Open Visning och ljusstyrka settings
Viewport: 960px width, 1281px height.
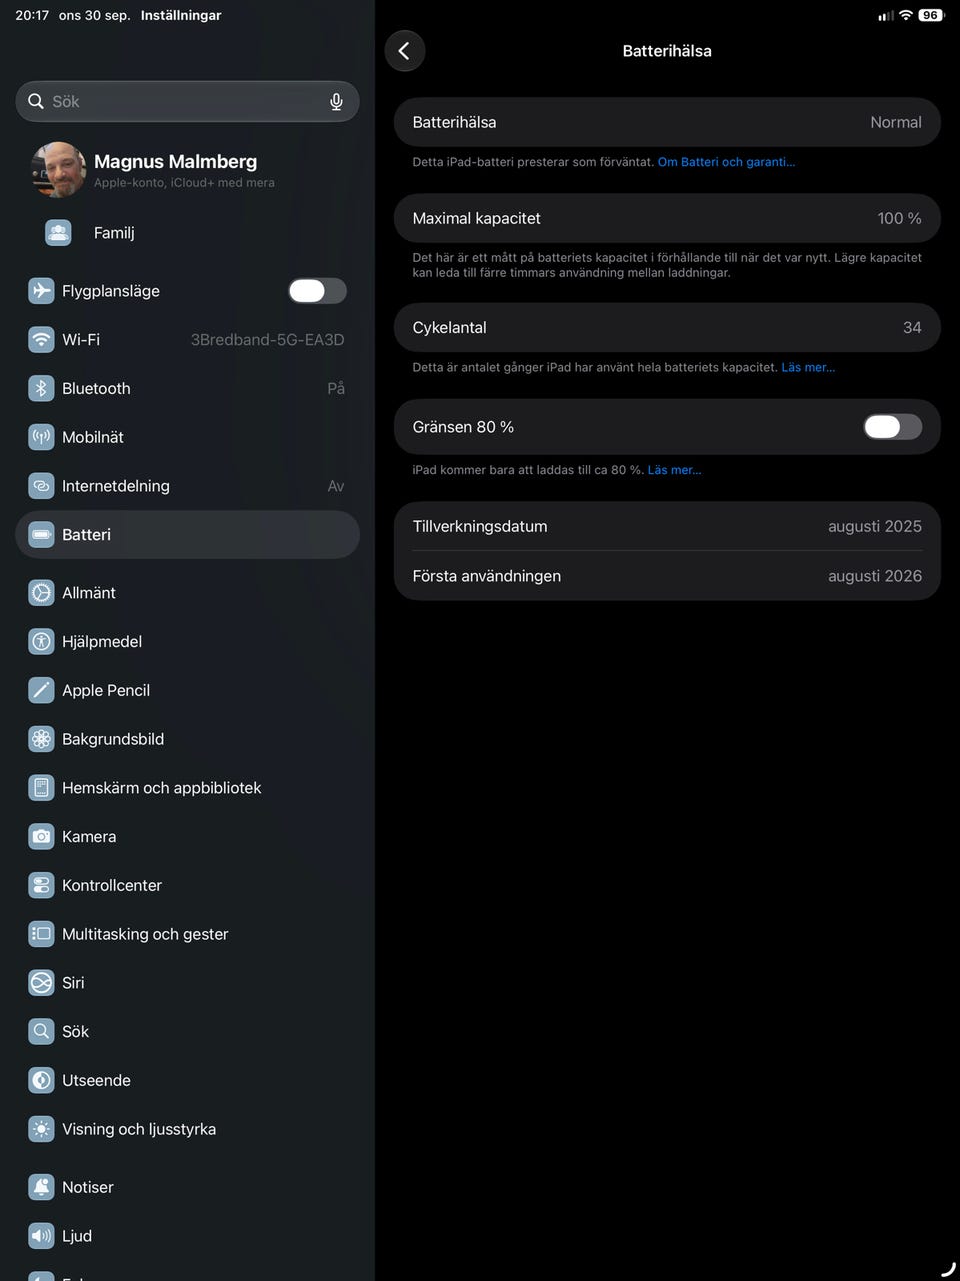[188, 1129]
